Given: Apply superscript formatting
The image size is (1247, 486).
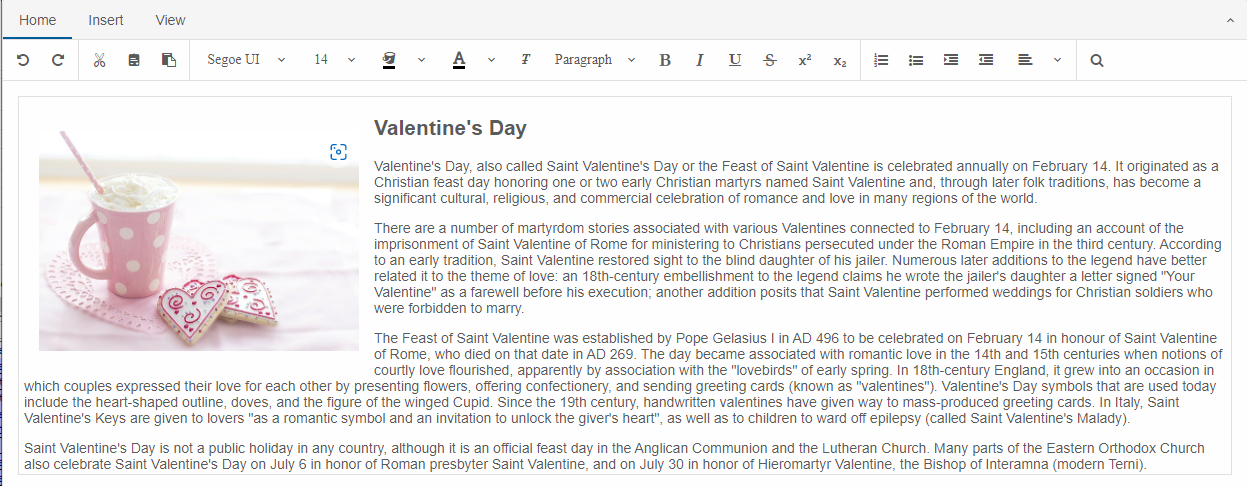Looking at the screenshot, I should point(805,60).
